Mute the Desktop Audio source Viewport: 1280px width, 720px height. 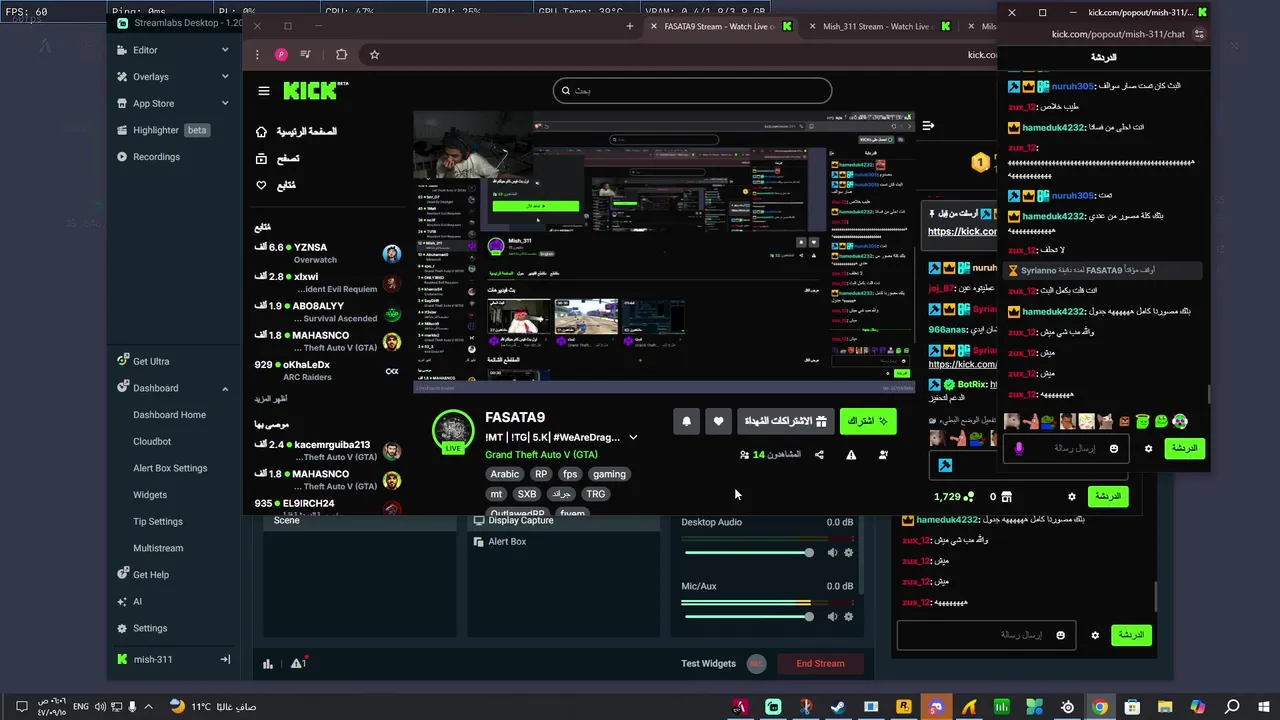[x=832, y=553]
